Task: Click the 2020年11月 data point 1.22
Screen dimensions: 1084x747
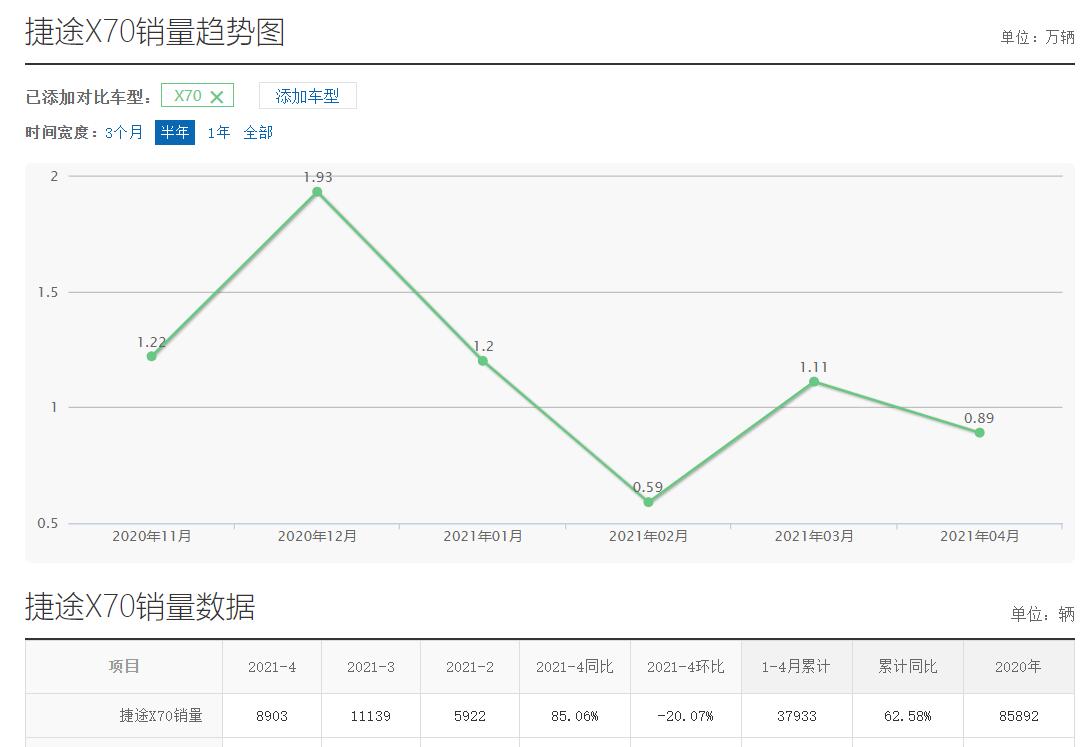Action: [151, 356]
